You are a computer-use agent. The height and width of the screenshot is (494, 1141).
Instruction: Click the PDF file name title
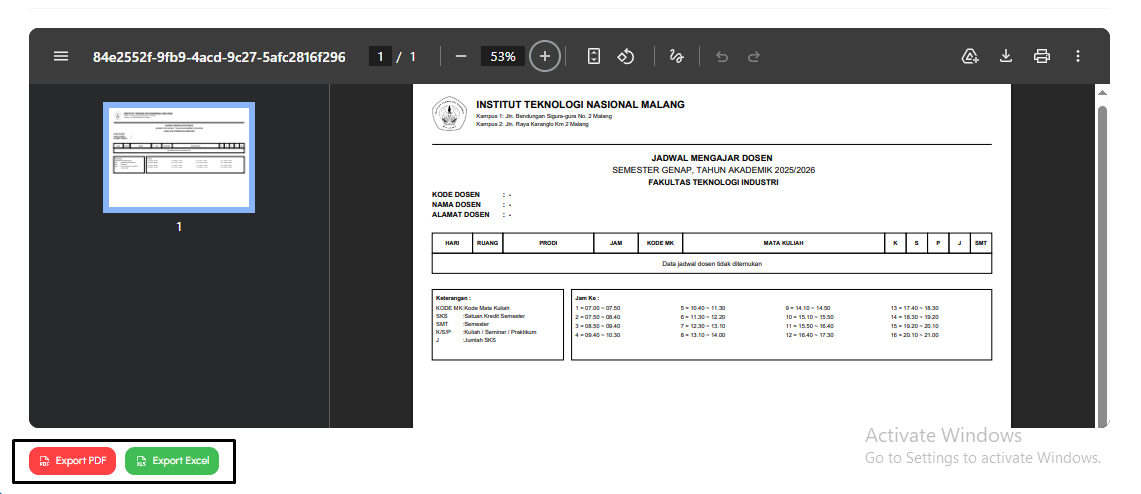219,57
